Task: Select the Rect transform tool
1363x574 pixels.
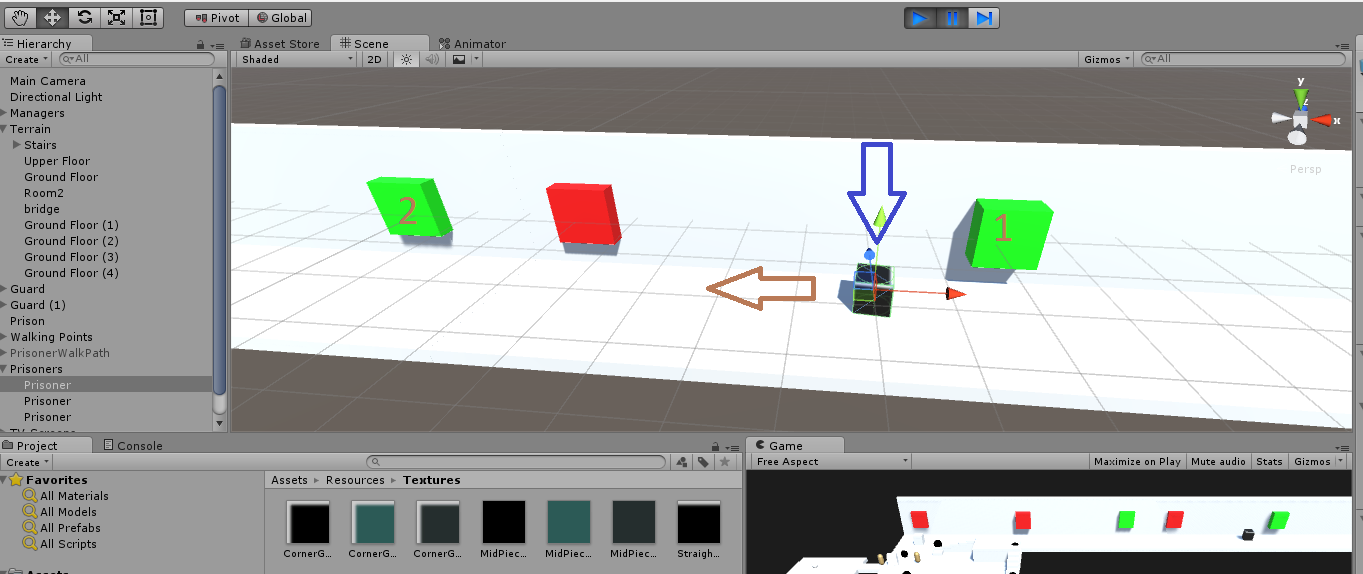Action: tap(148, 17)
